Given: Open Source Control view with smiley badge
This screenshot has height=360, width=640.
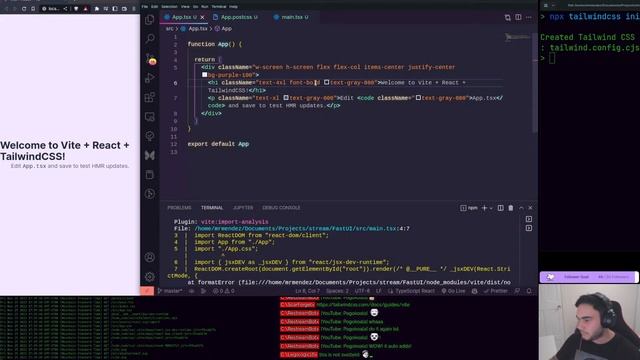Looking at the screenshot, I should click(x=151, y=60).
